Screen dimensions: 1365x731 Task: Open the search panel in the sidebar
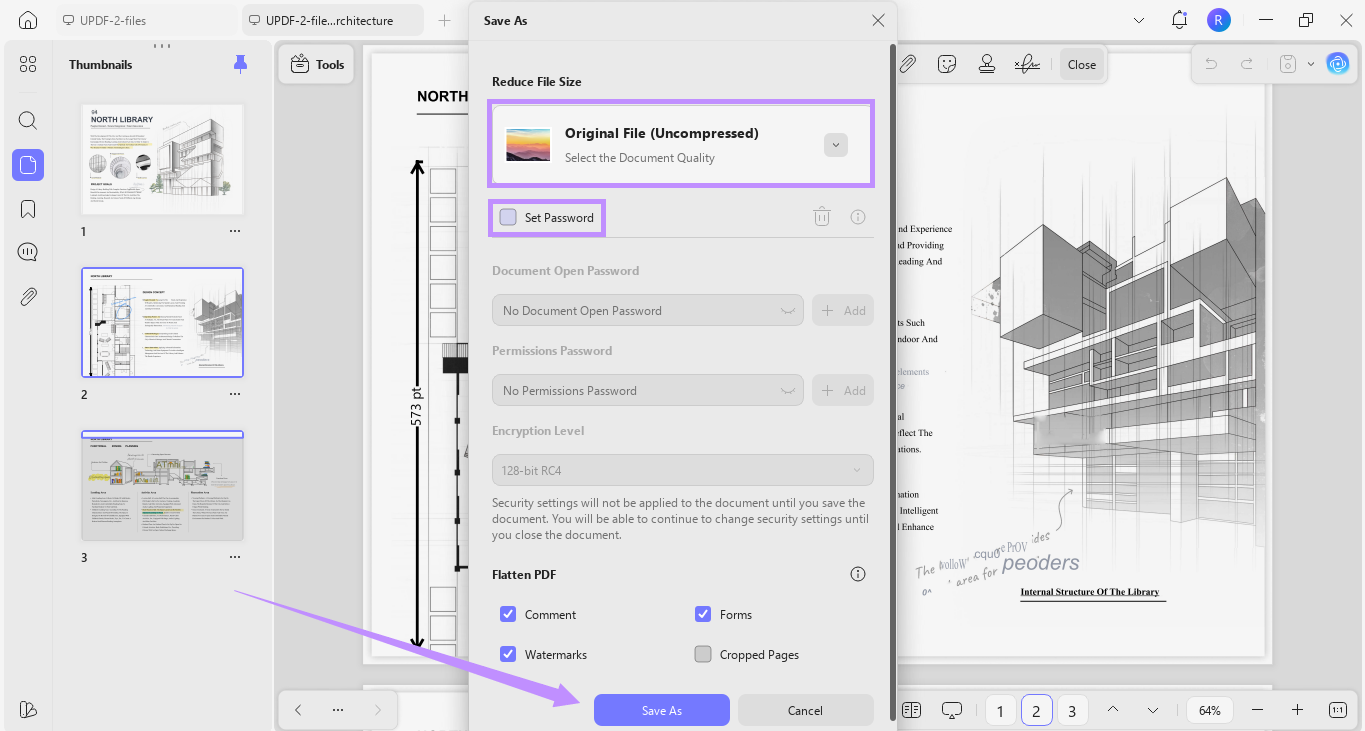click(28, 121)
